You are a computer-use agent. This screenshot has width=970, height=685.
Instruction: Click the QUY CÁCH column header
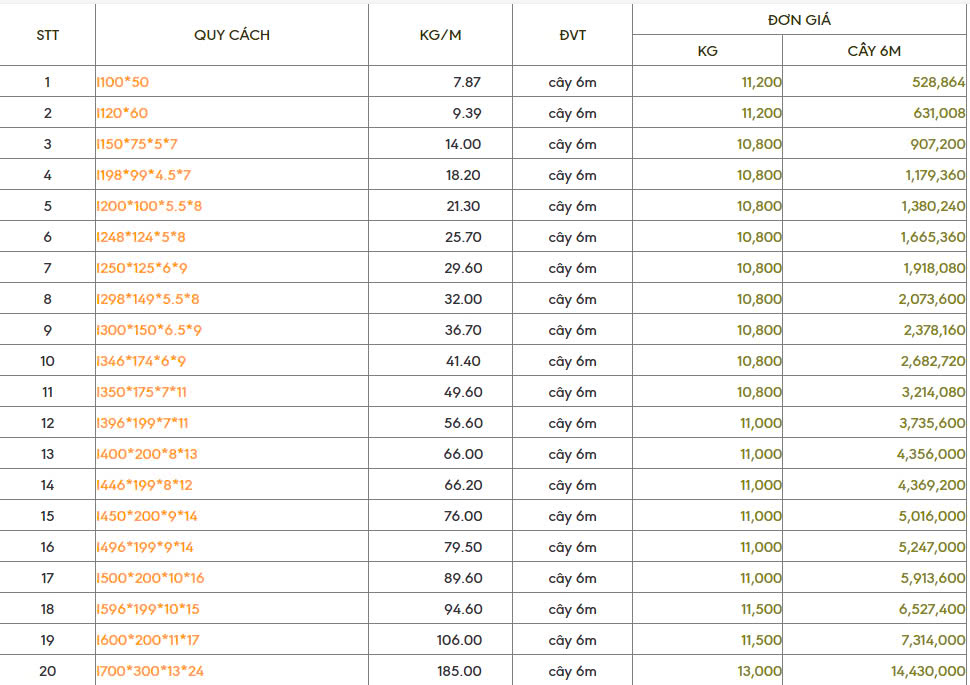tap(232, 35)
